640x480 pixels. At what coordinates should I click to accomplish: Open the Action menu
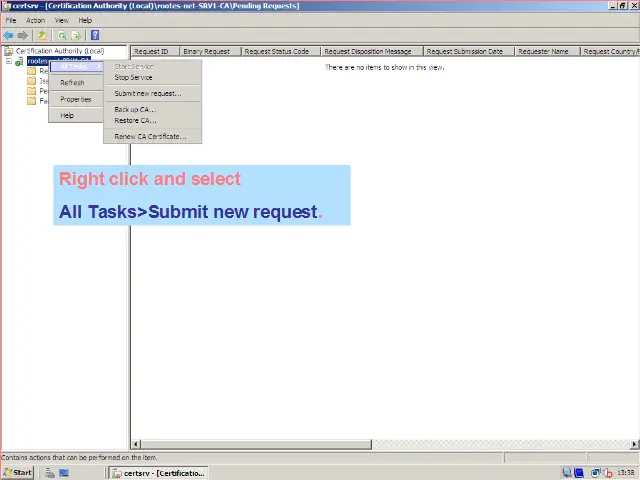pos(35,20)
